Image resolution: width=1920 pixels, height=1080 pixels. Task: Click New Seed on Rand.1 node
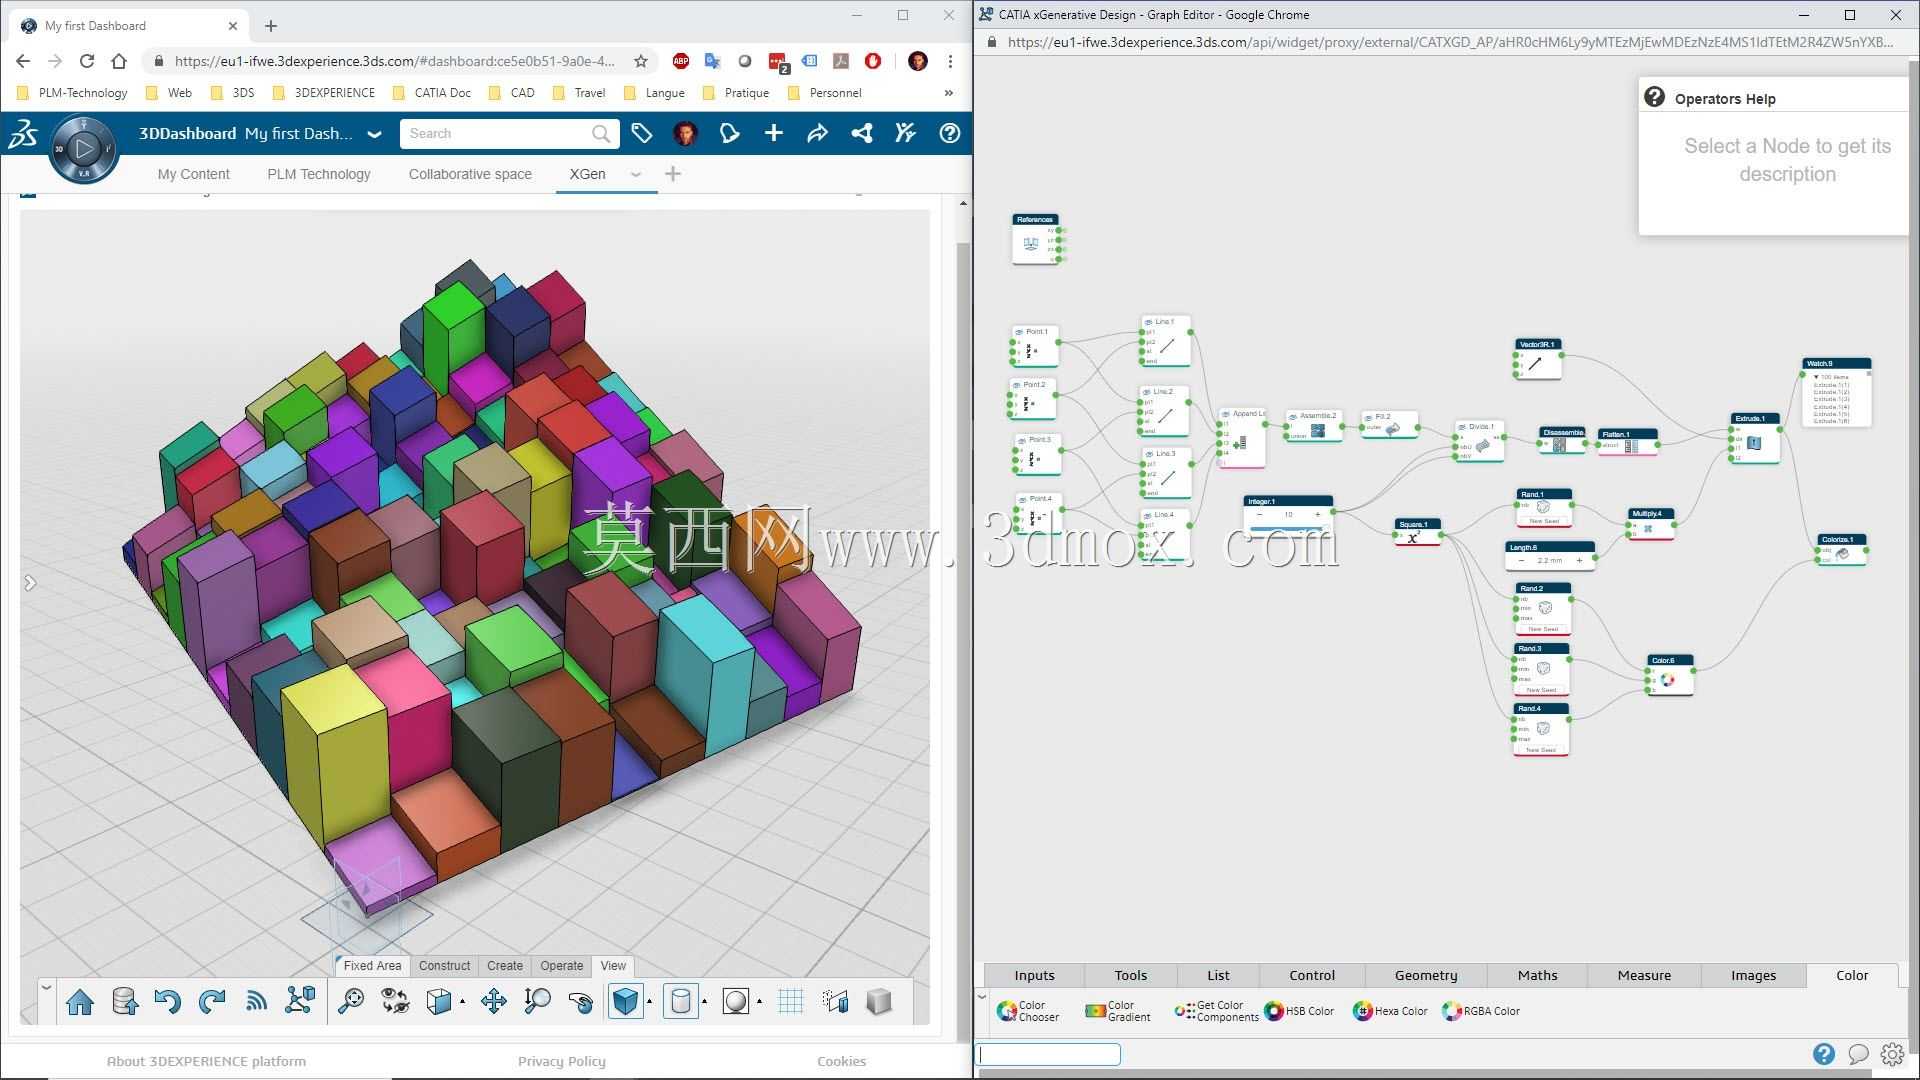pos(1544,521)
